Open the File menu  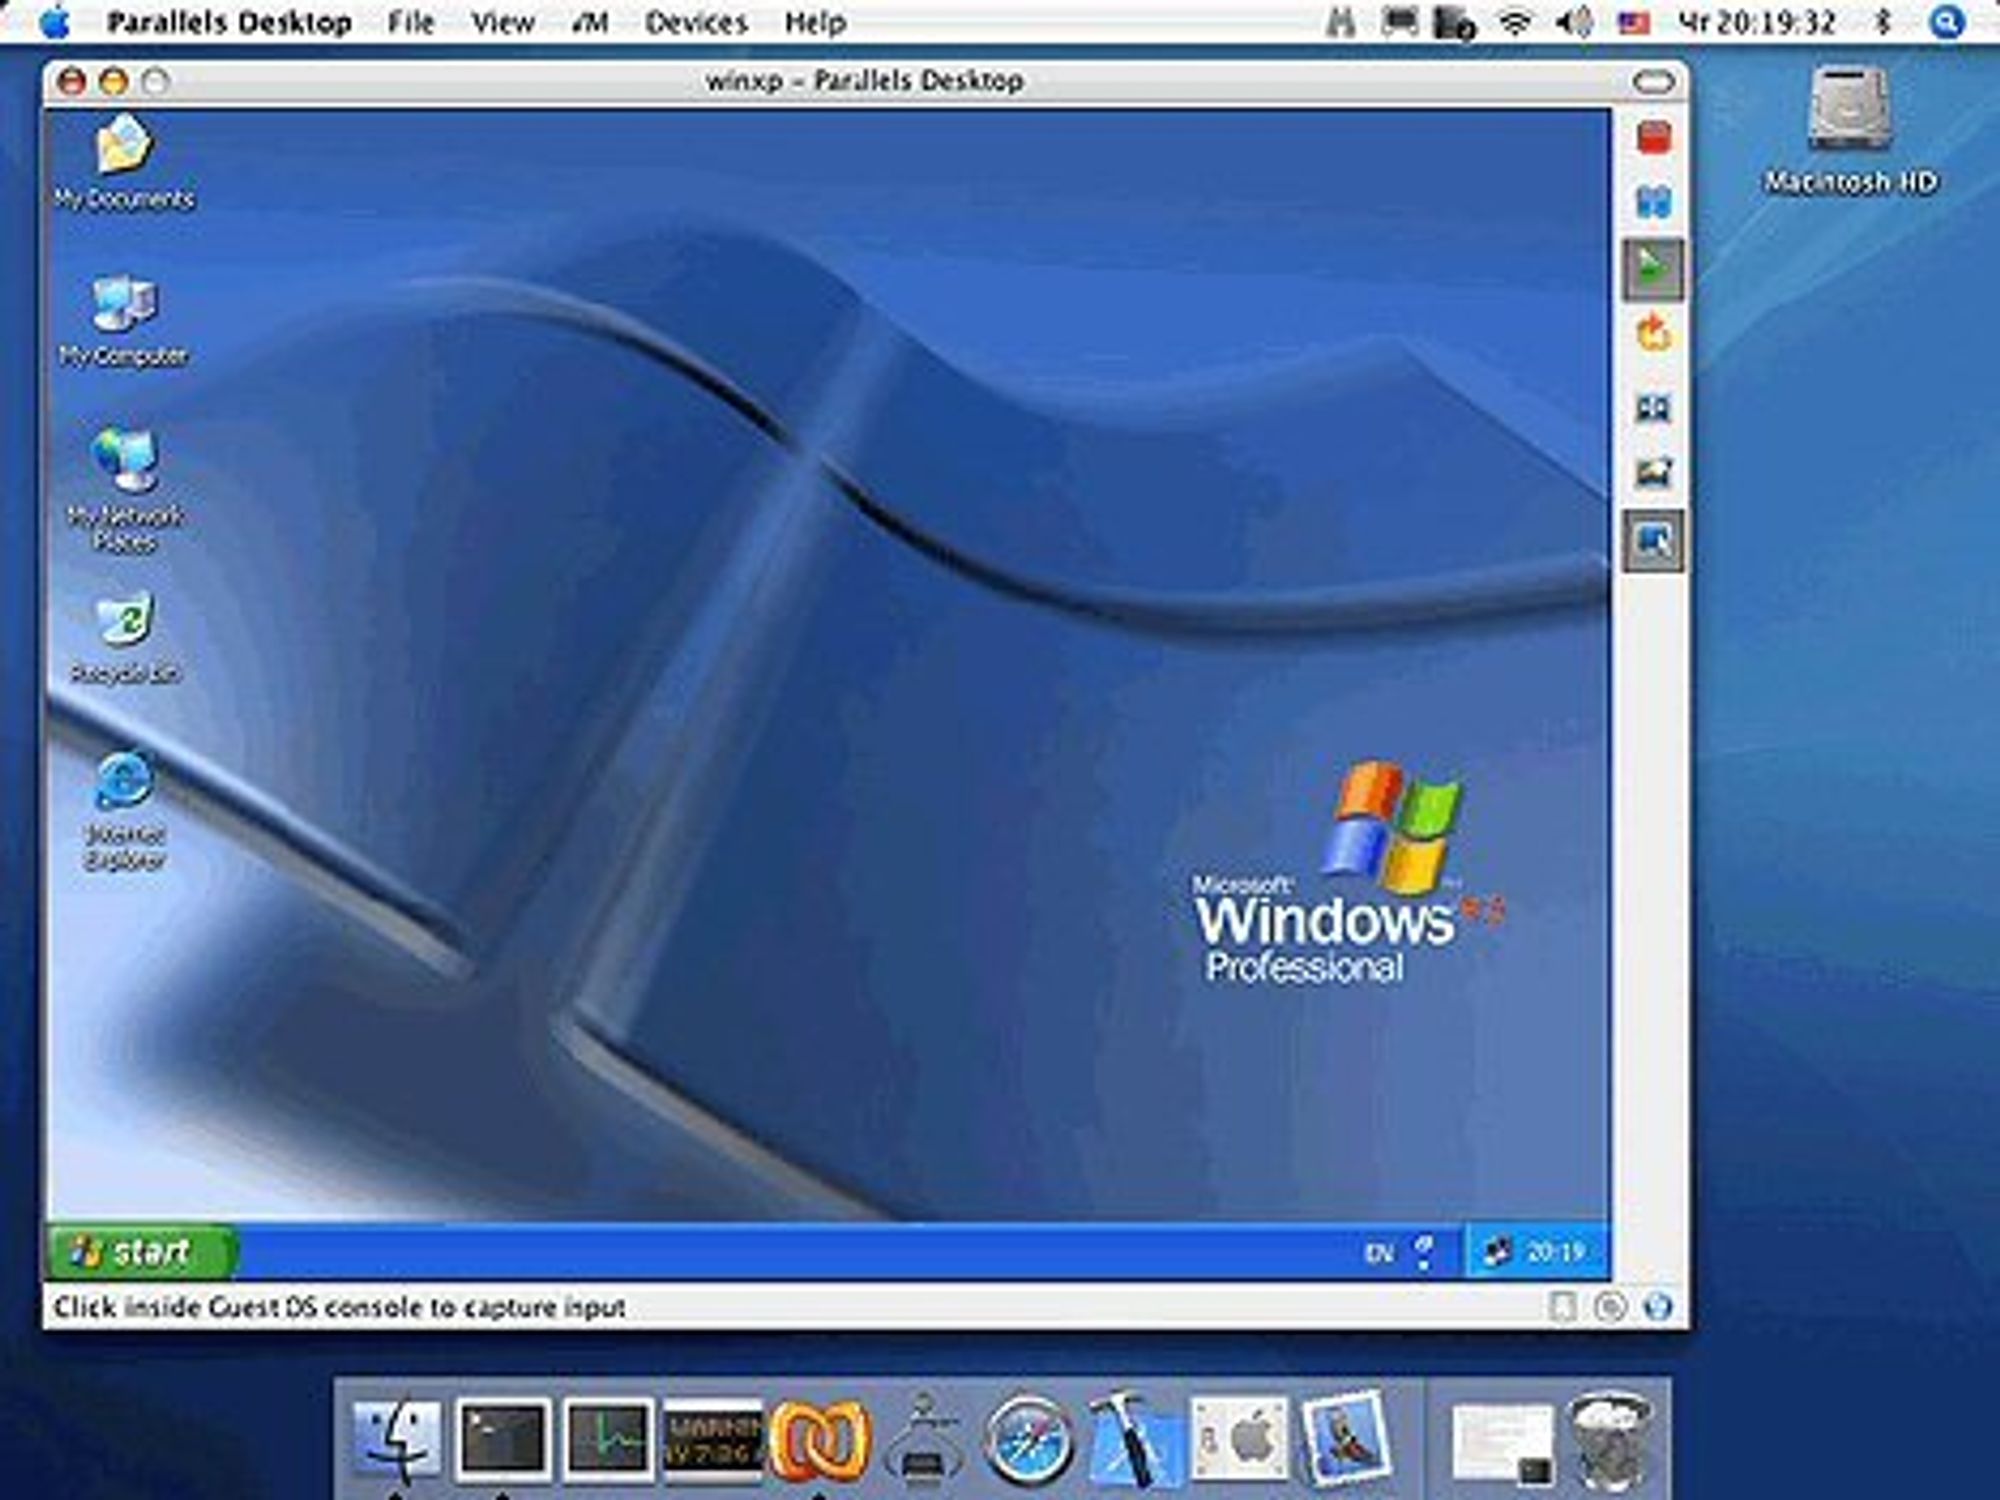pyautogui.click(x=411, y=22)
